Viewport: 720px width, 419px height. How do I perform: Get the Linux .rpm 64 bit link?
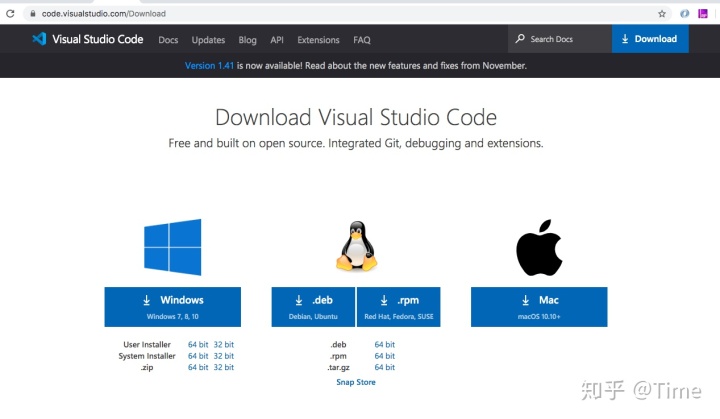pyautogui.click(x=385, y=356)
